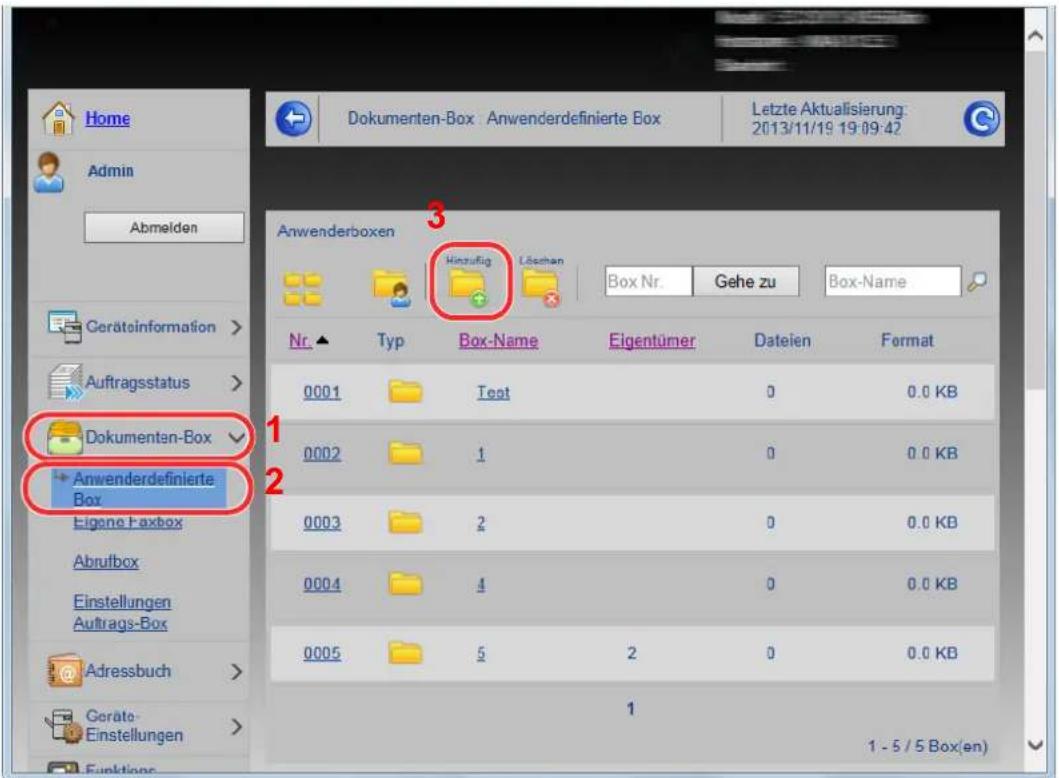The width and height of the screenshot is (1059, 778).
Task: Delete a box with Löschen icon
Action: click(x=541, y=288)
